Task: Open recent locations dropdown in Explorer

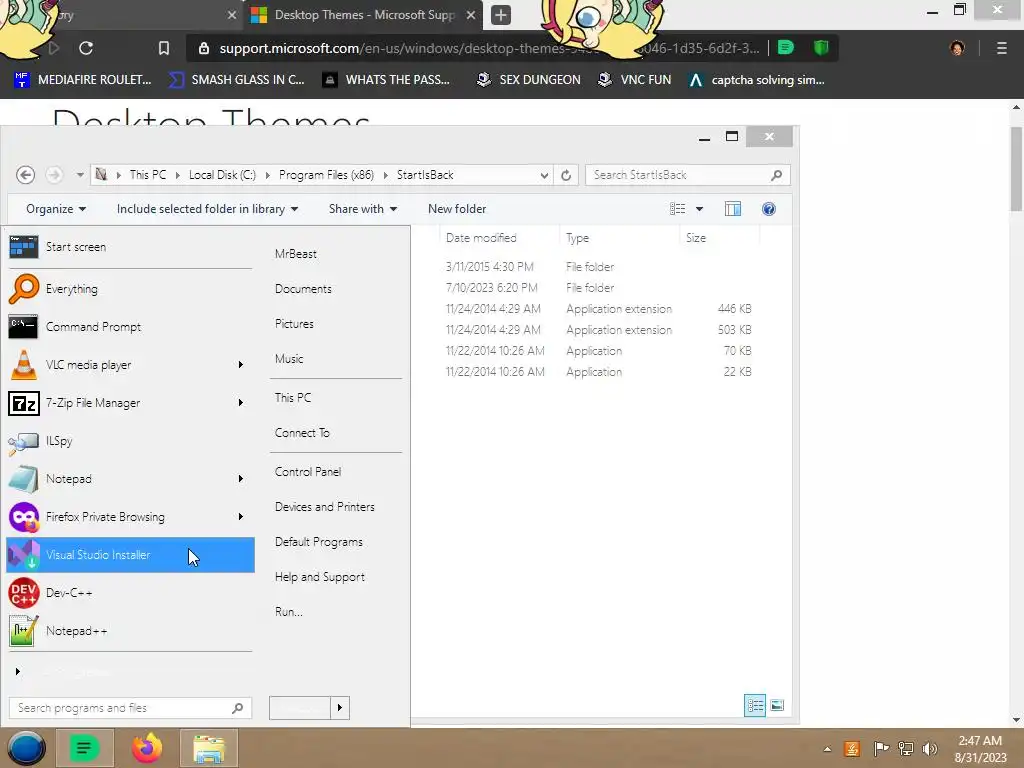Action: pyautogui.click(x=80, y=175)
